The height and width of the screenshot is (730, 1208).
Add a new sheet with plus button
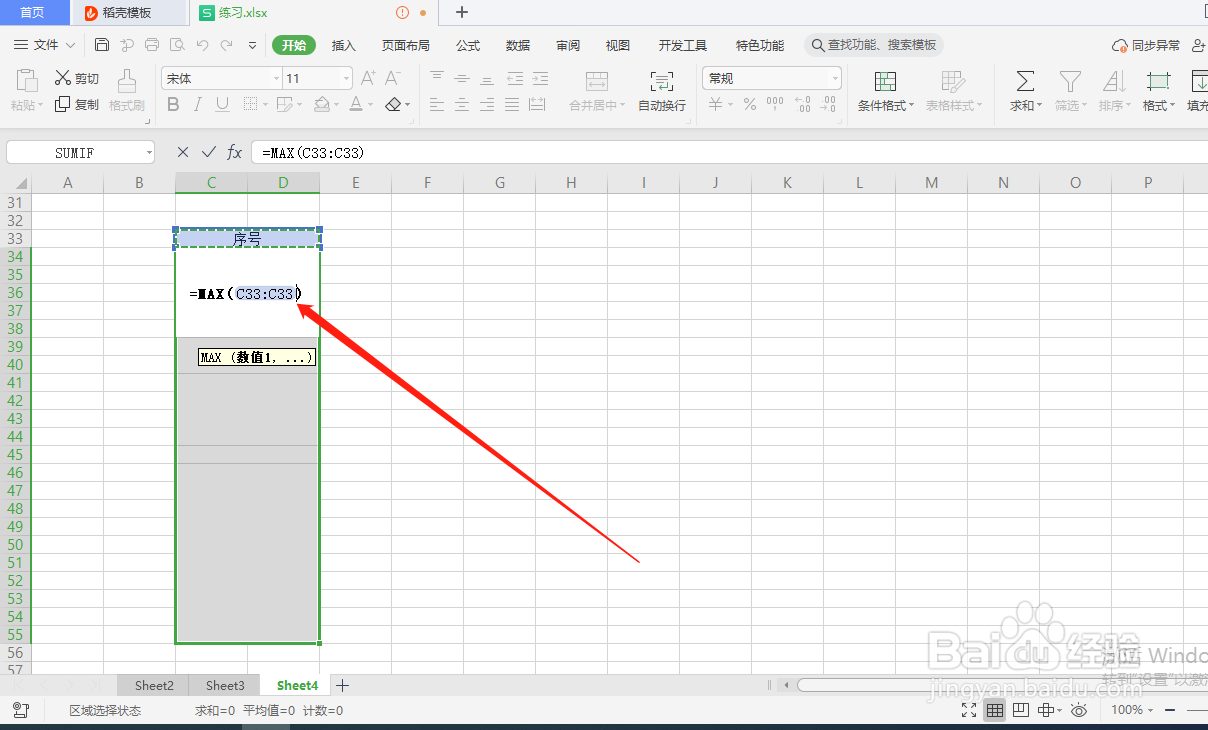point(343,685)
